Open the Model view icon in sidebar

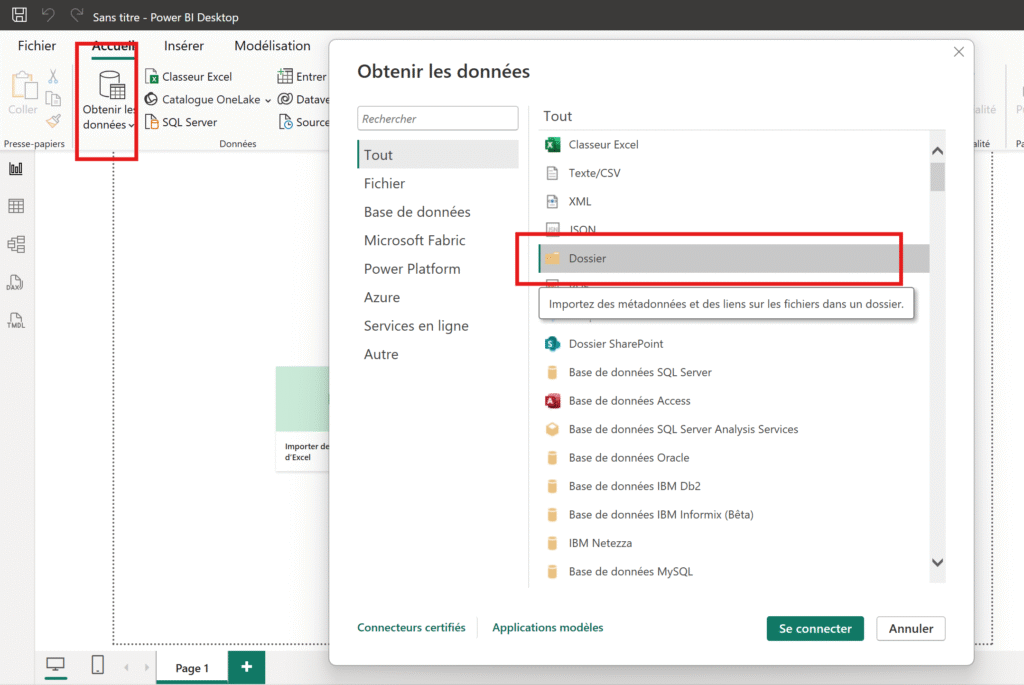16,244
